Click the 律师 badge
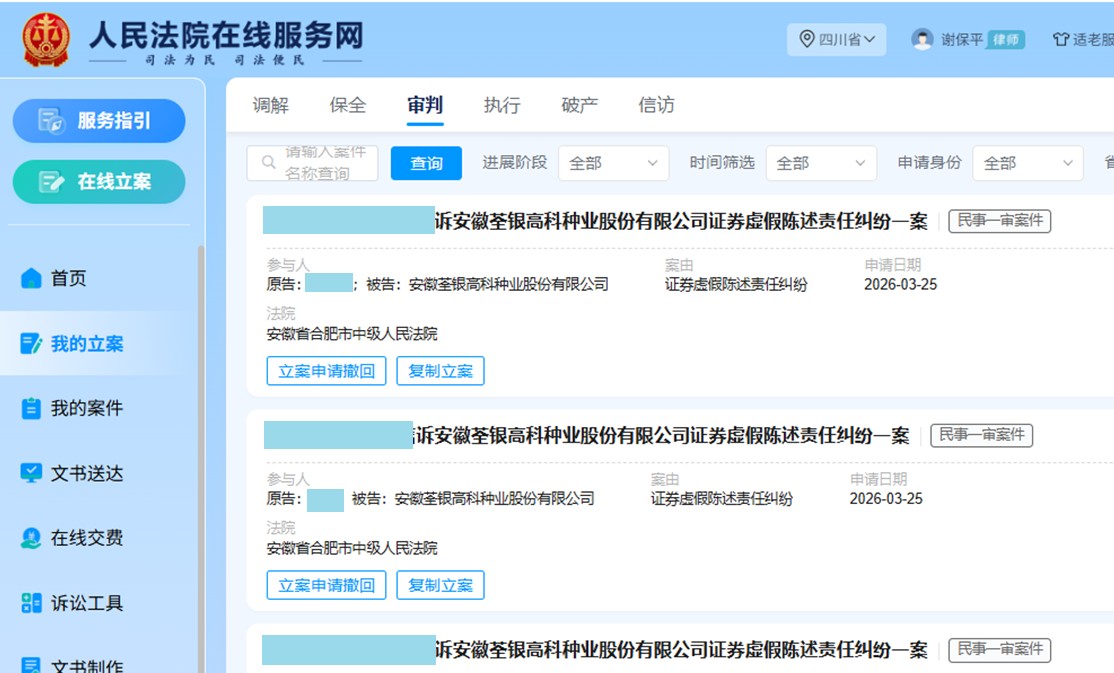 [1005, 39]
